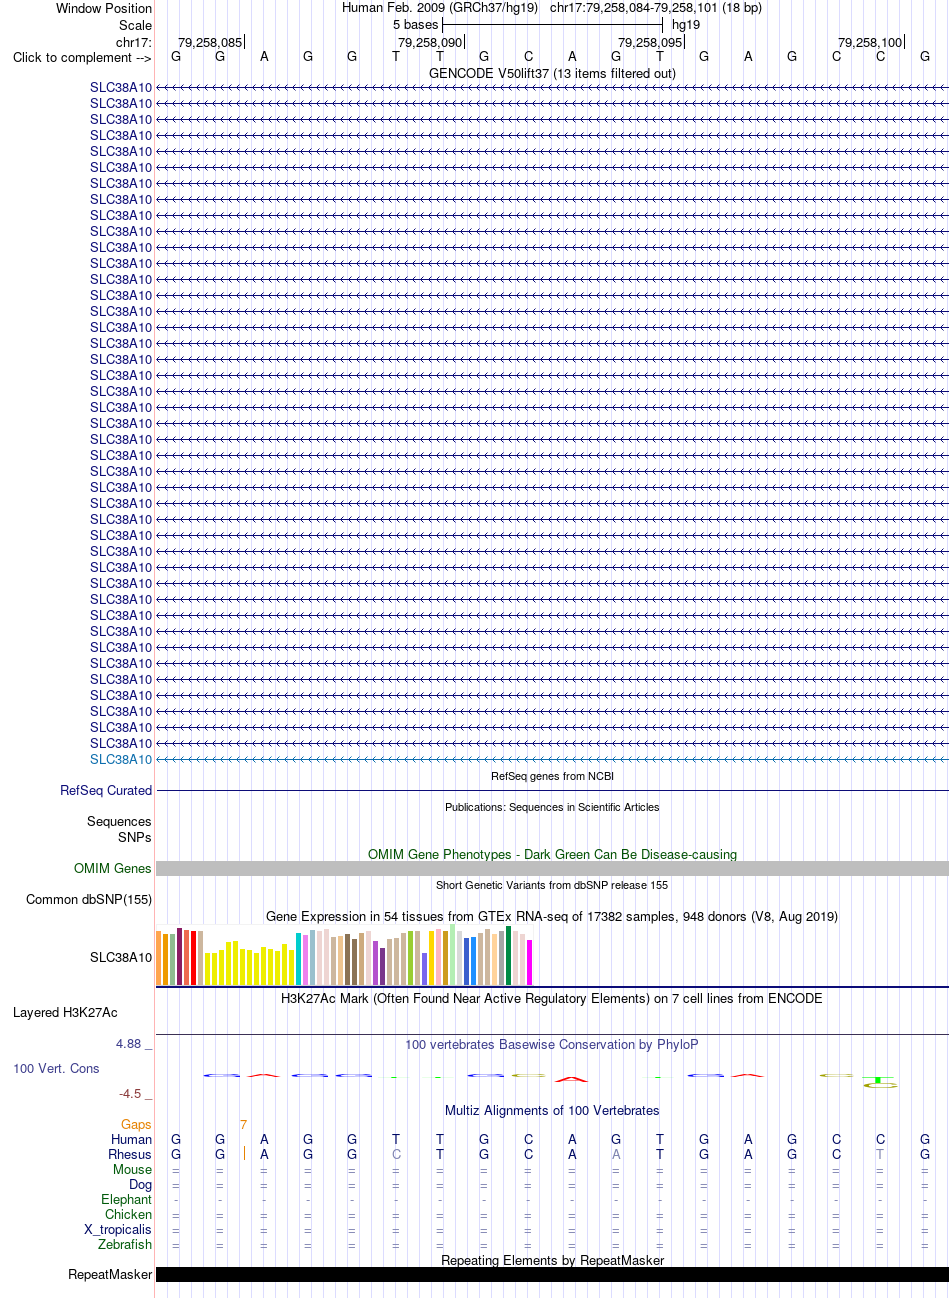Select the 'Human' alignment row label
950x1298 pixels.
click(x=132, y=1139)
